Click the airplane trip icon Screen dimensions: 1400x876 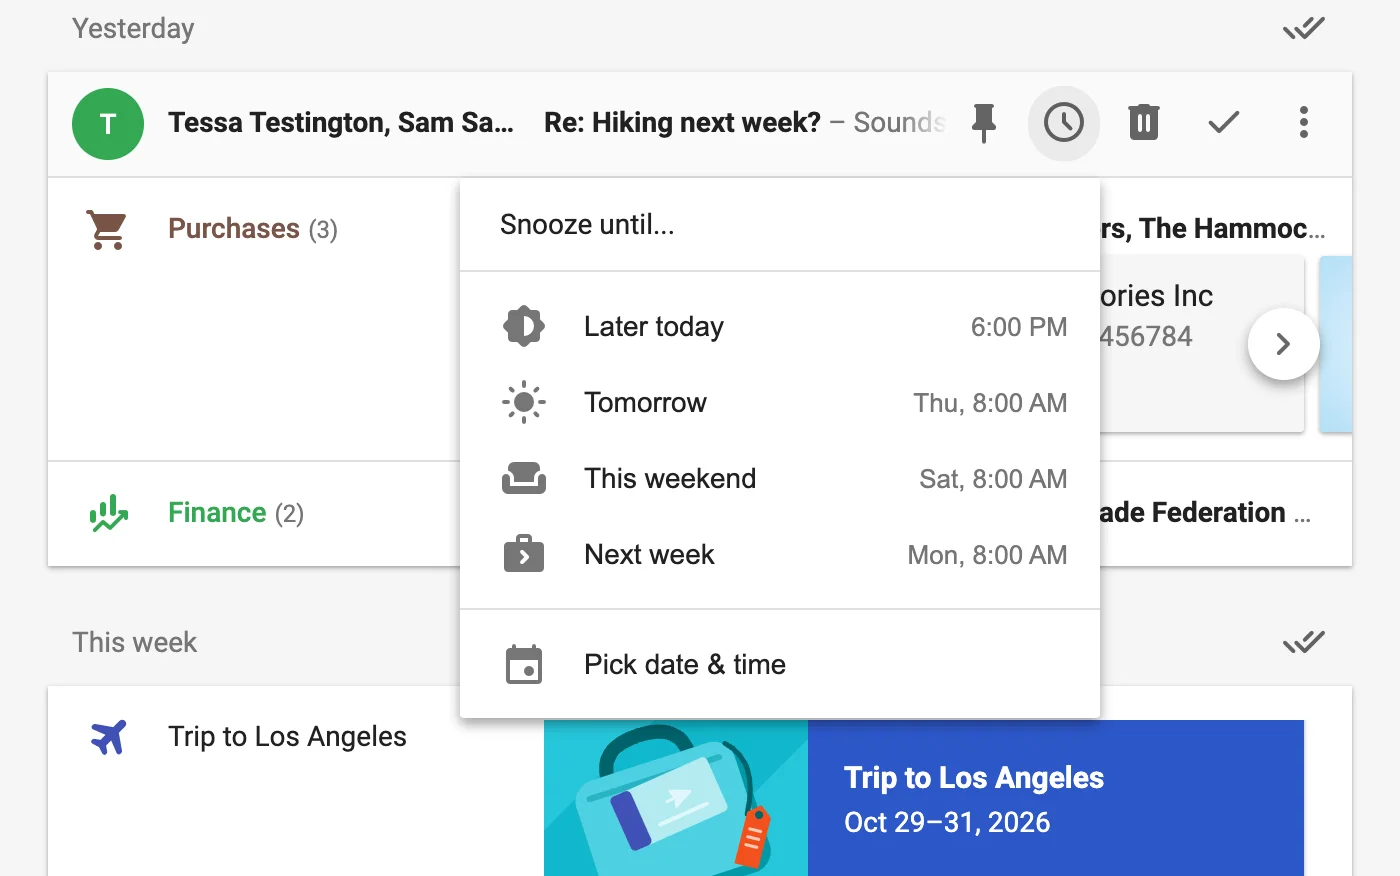click(x=108, y=737)
